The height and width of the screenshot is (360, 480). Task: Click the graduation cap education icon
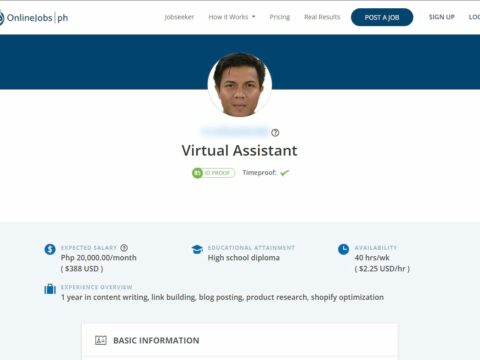[197, 249]
